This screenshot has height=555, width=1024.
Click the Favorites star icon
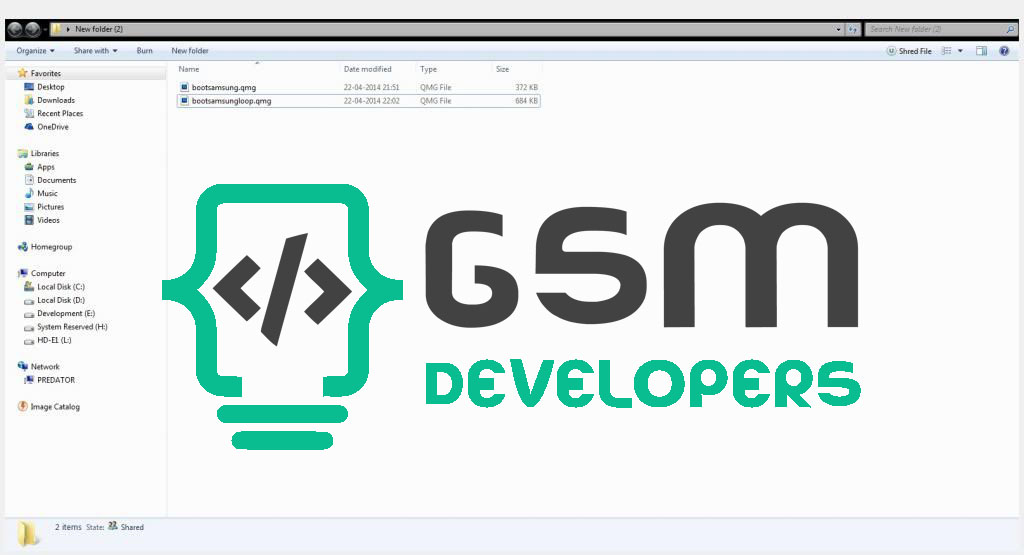pyautogui.click(x=22, y=73)
